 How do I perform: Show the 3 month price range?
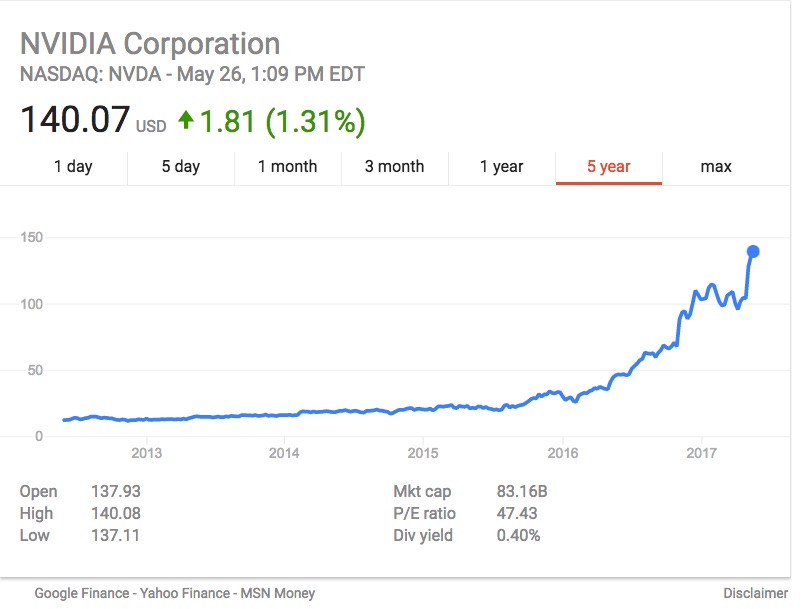pos(394,167)
